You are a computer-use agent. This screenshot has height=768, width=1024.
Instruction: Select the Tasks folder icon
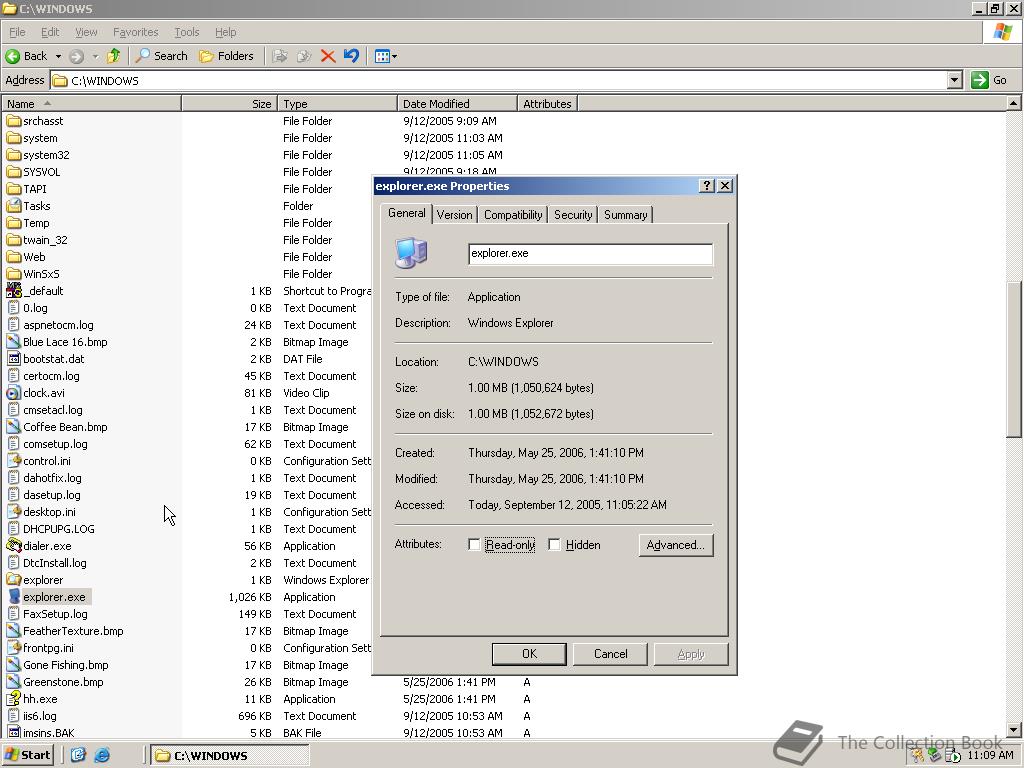tap(14, 206)
